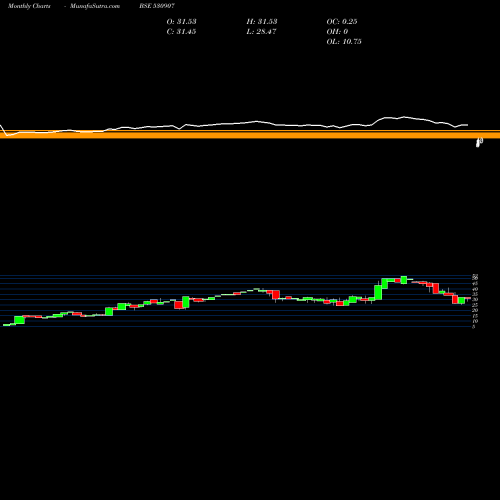Click the 'BSE 539997' symbol text
This screenshot has height=500, width=500.
tap(157, 6)
